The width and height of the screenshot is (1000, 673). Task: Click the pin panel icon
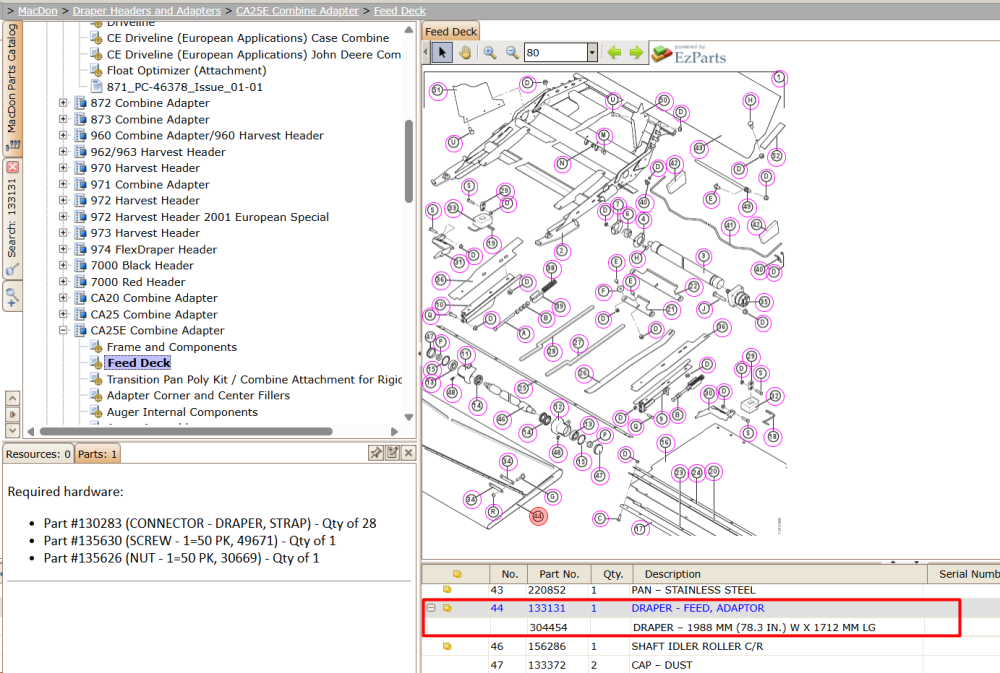pyautogui.click(x=376, y=453)
